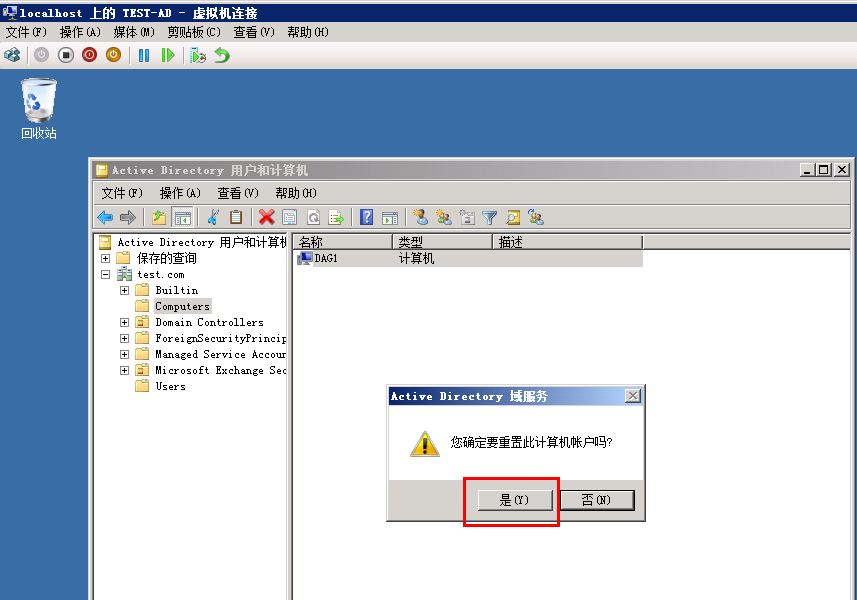Revert the VM with the green undo arrow

(x=222, y=55)
